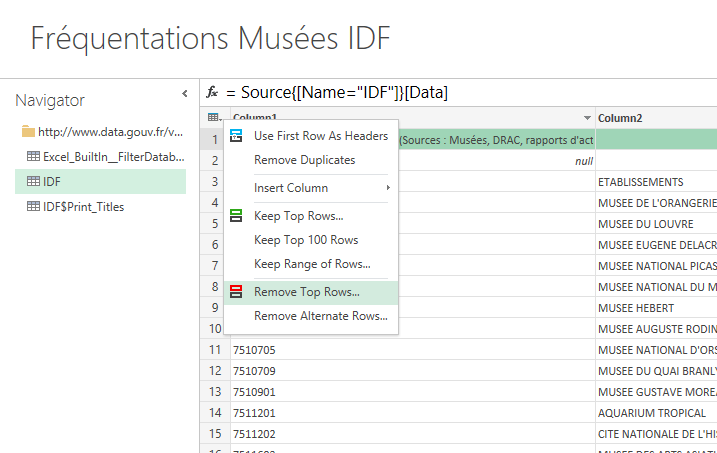Image resolution: width=717 pixels, height=453 pixels.
Task: Select Remove Alternate Rows option
Action: click(320, 316)
